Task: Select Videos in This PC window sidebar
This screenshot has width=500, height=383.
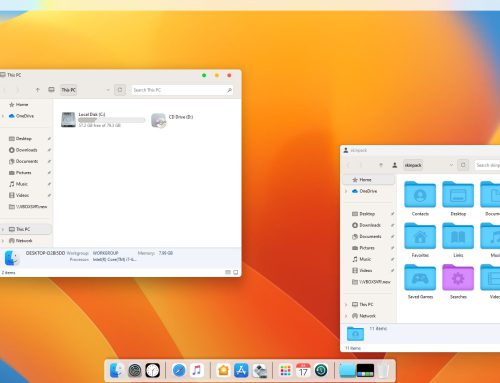Action: point(19,195)
